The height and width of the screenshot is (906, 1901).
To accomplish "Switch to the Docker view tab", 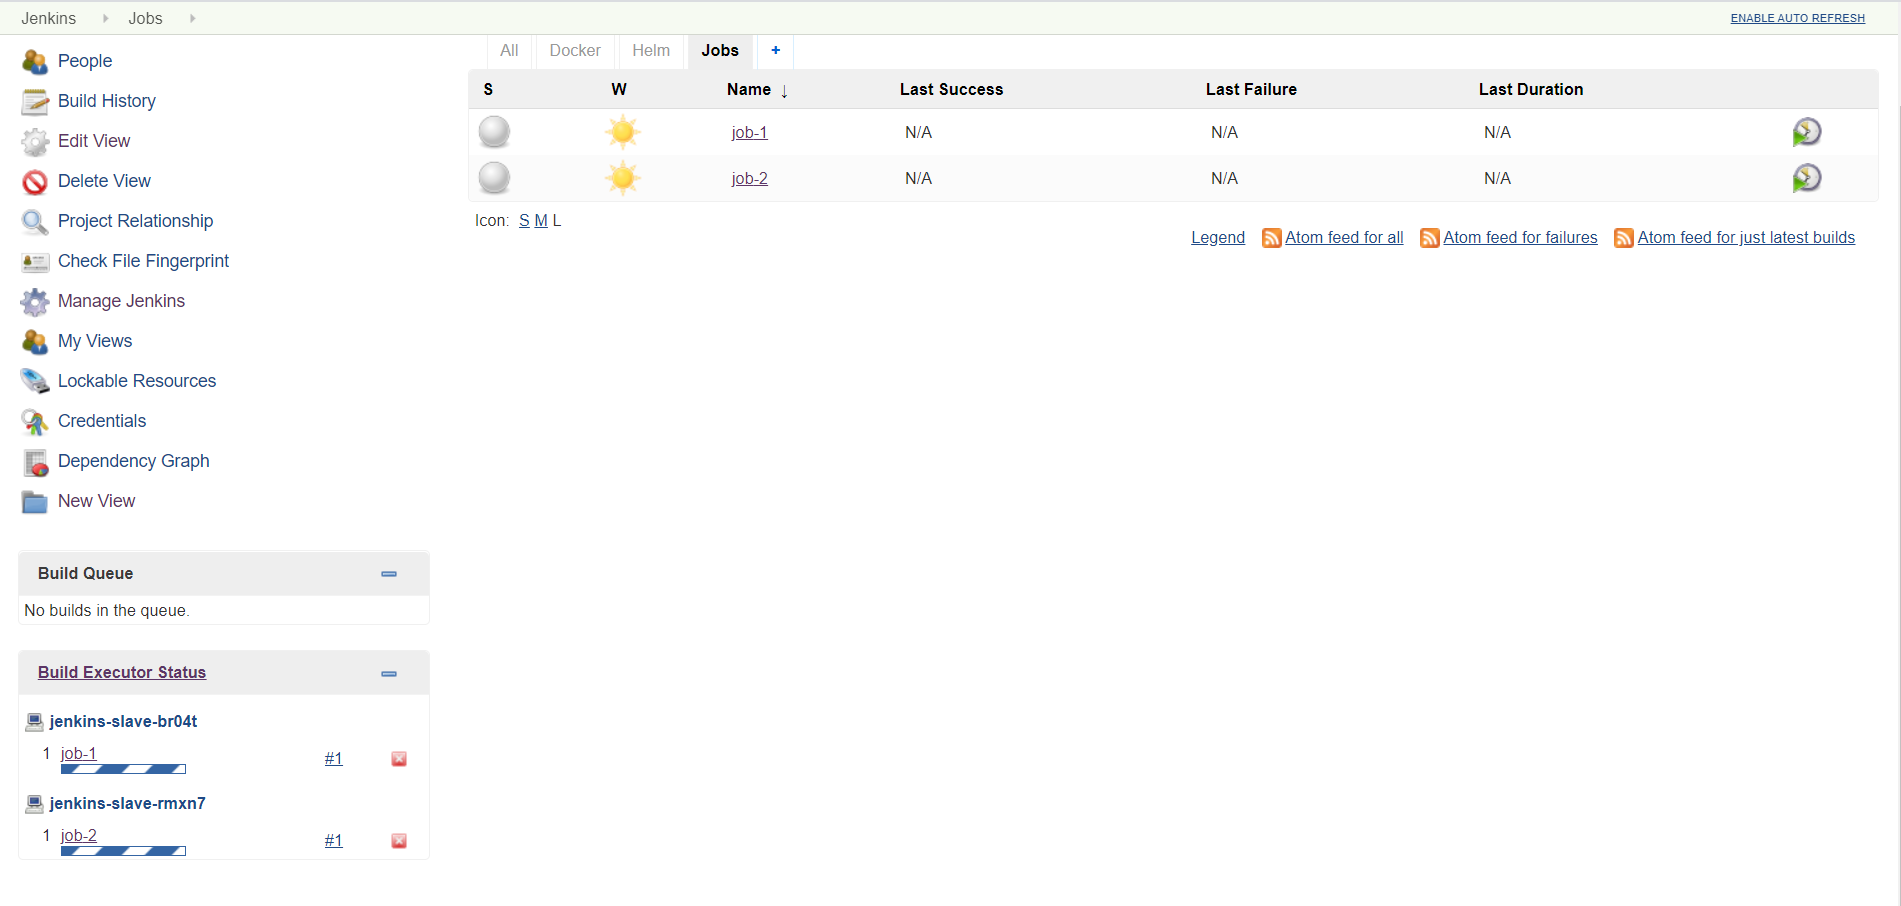I will [575, 51].
